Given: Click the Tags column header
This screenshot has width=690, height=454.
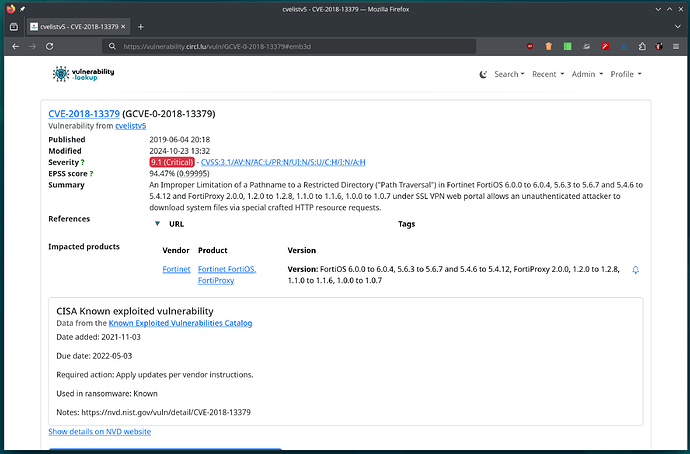Looking at the screenshot, I should [x=407, y=224].
